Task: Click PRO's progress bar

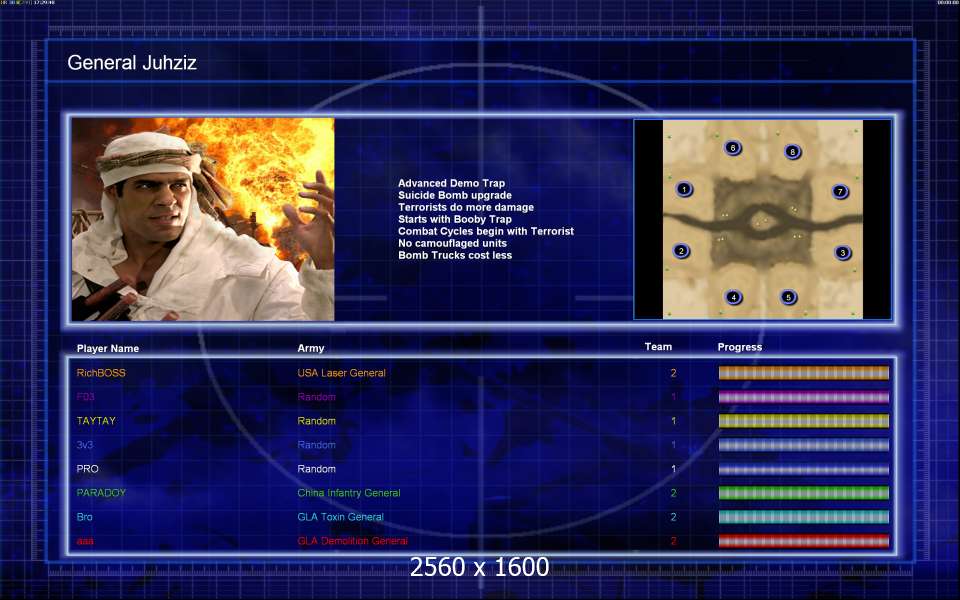Action: tap(803, 469)
